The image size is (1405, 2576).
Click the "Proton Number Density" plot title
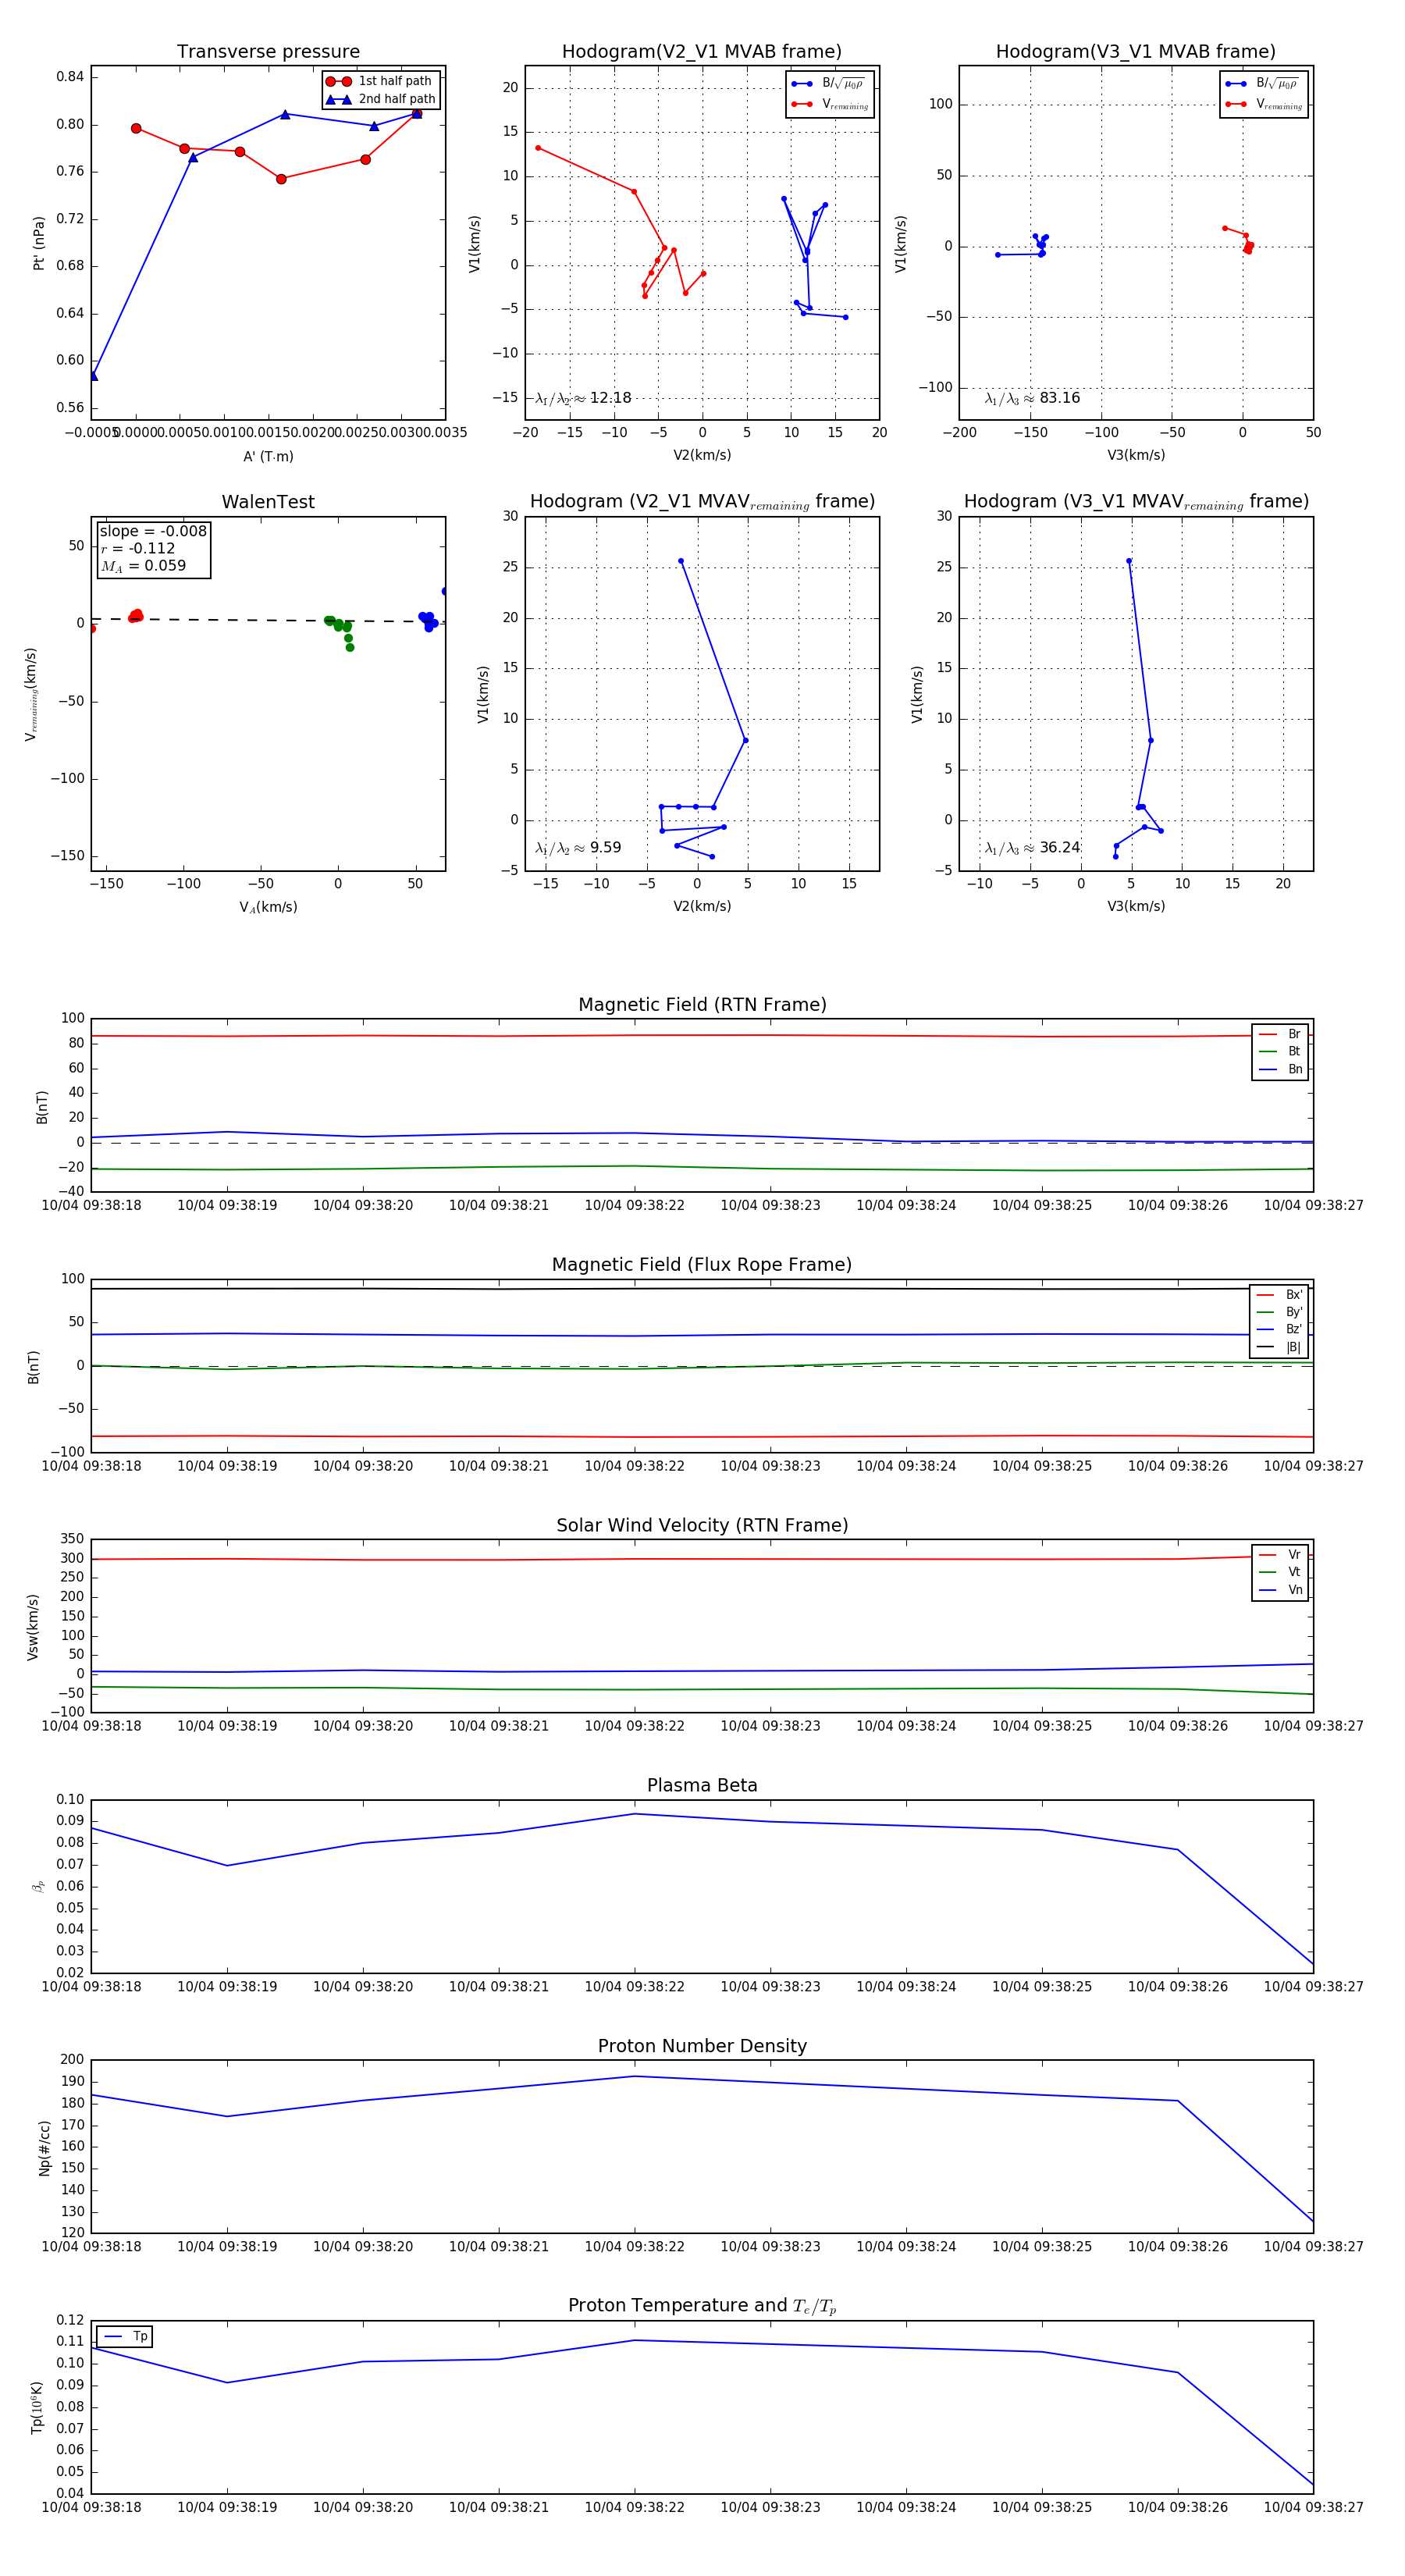coord(702,2045)
